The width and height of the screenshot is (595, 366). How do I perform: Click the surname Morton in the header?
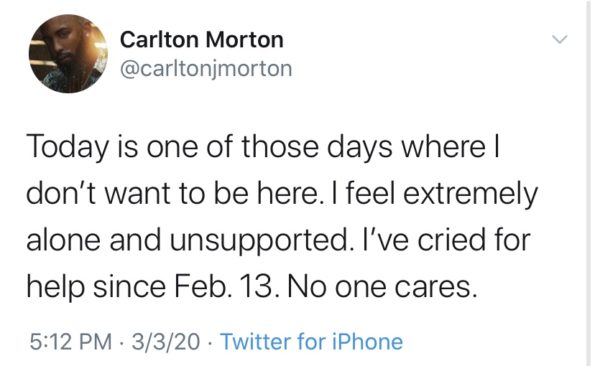pyautogui.click(x=245, y=40)
